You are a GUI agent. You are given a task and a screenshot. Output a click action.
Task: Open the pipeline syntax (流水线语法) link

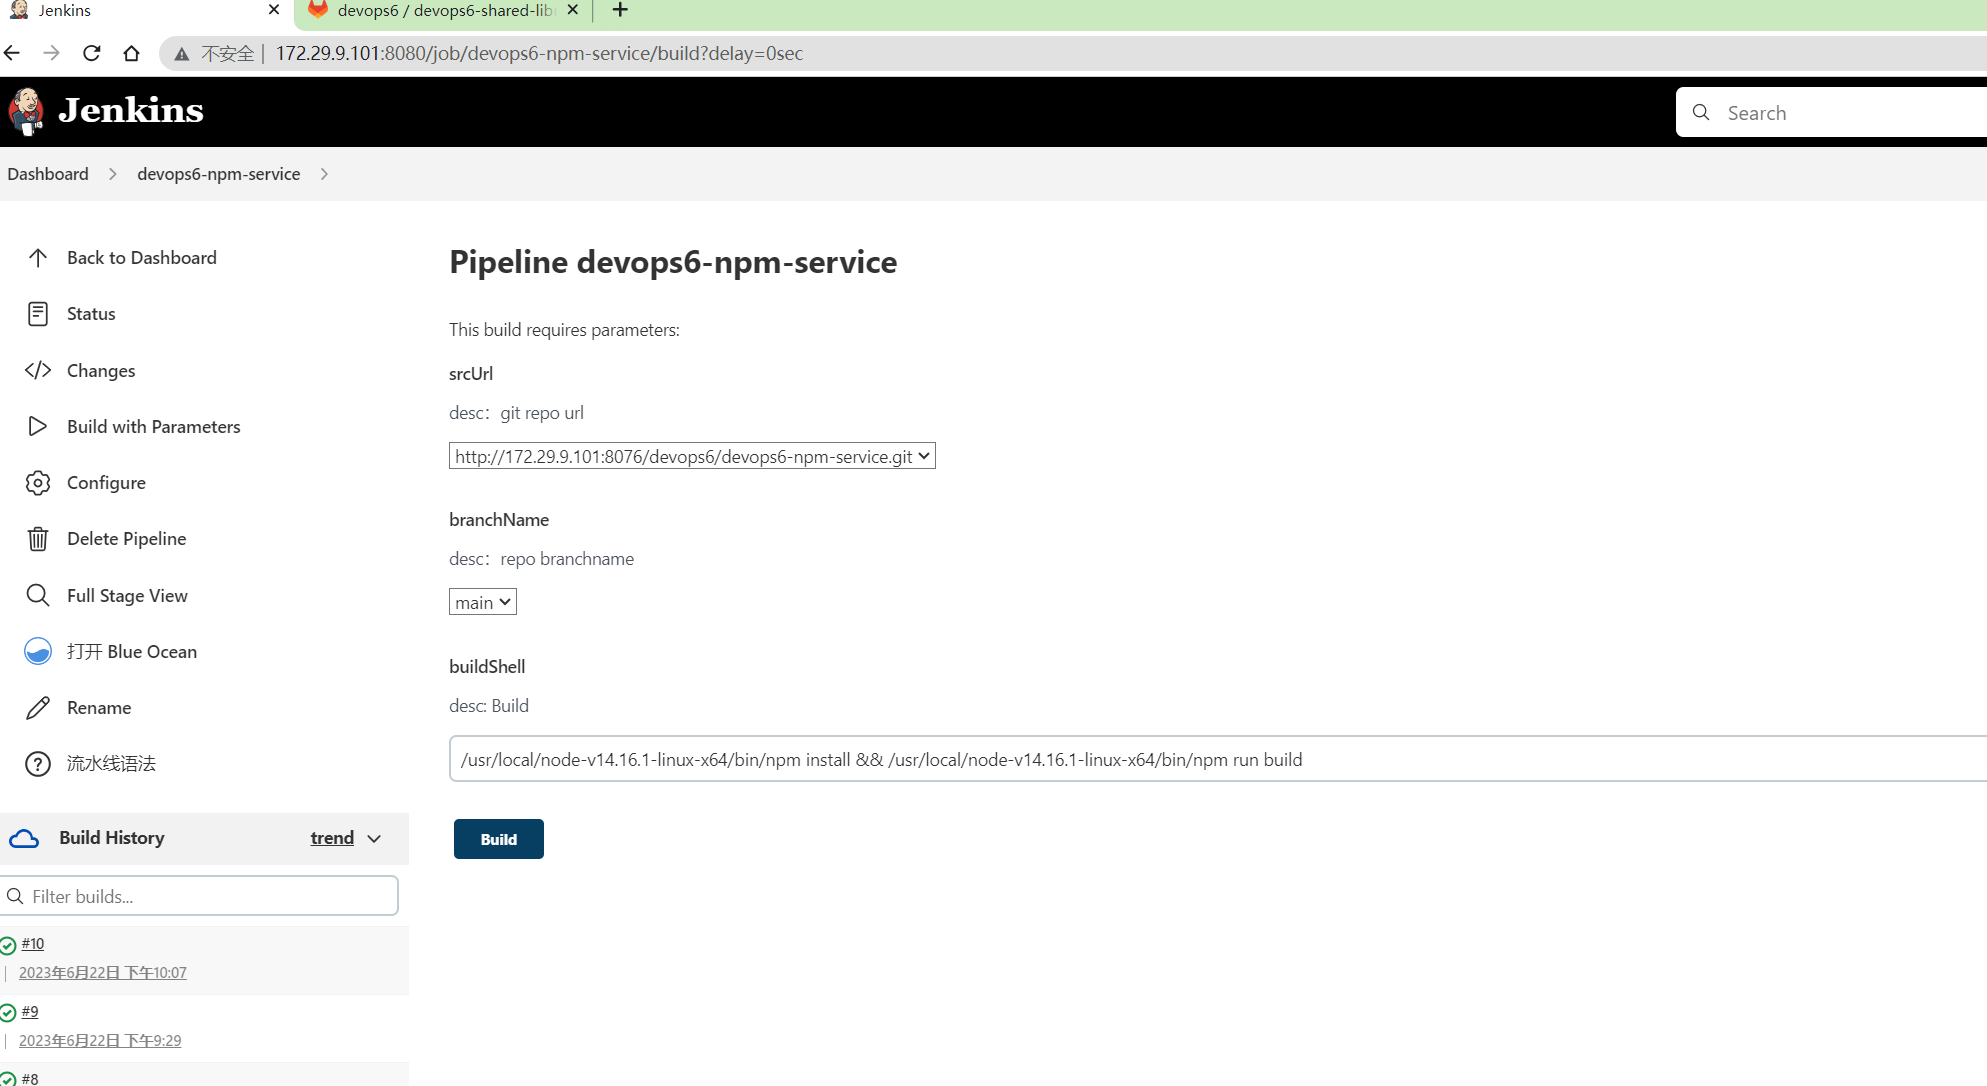(x=111, y=764)
